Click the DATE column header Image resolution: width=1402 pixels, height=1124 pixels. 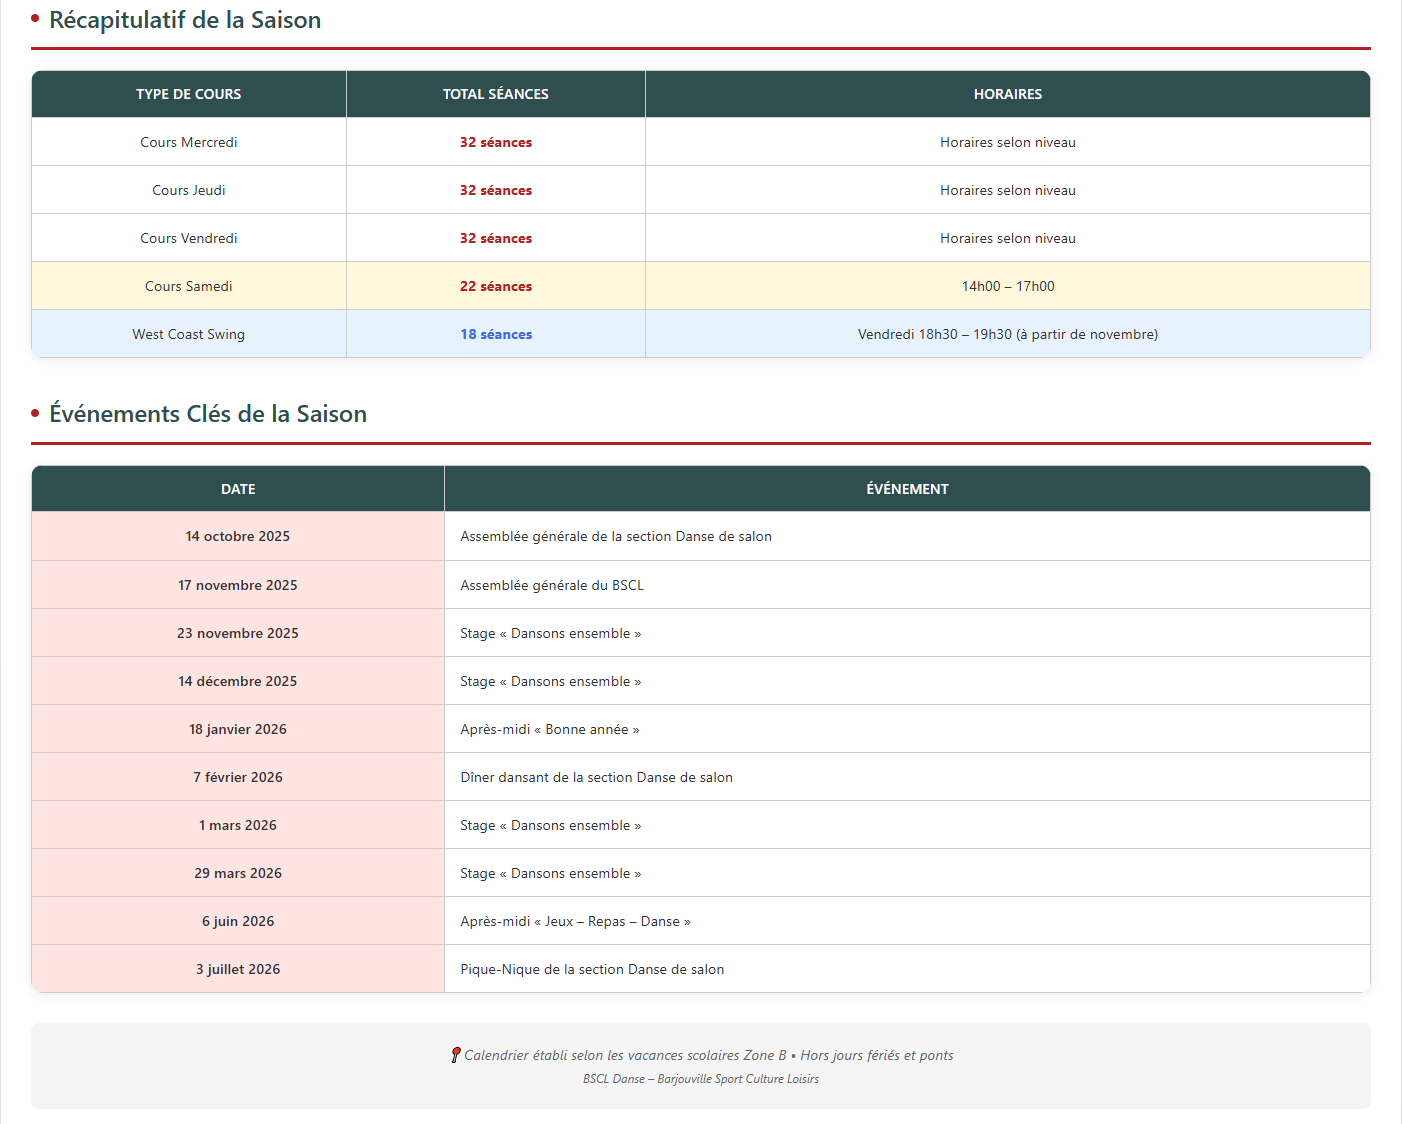click(238, 489)
